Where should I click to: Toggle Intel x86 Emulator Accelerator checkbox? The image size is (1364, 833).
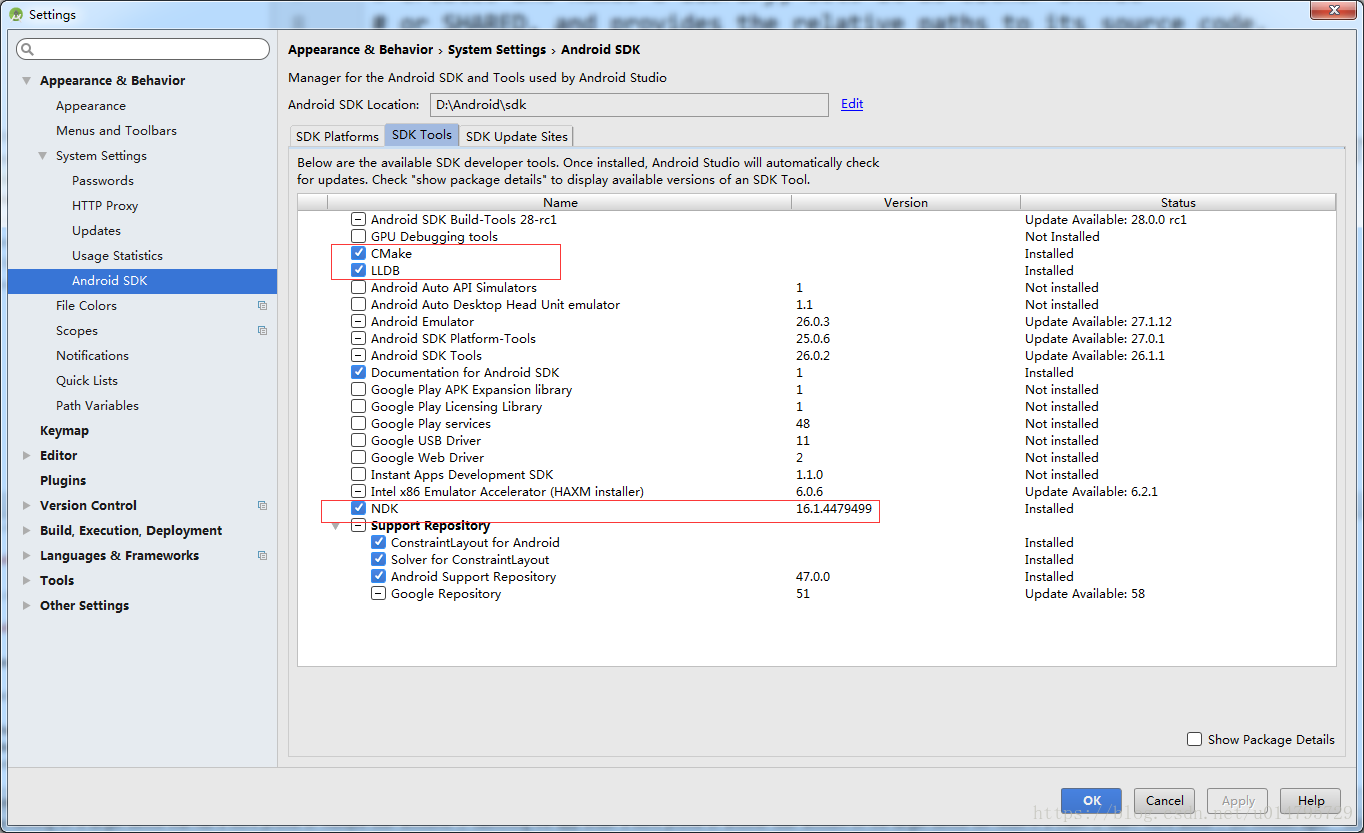point(358,492)
